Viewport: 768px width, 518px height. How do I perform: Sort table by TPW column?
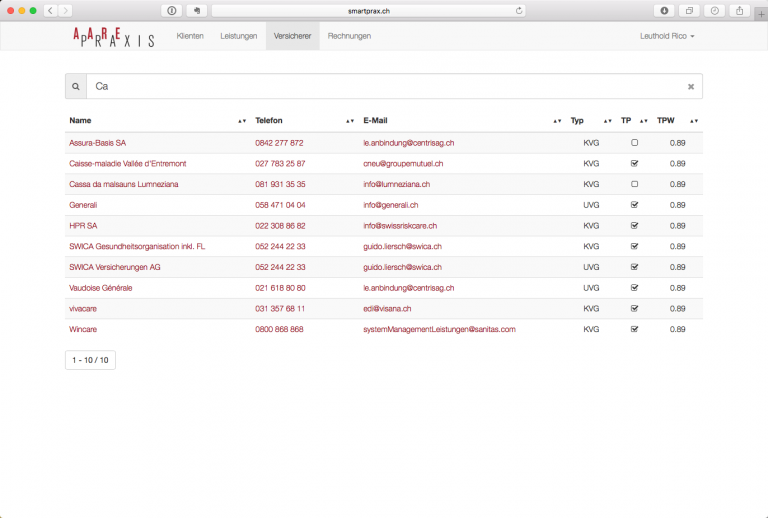pos(694,121)
